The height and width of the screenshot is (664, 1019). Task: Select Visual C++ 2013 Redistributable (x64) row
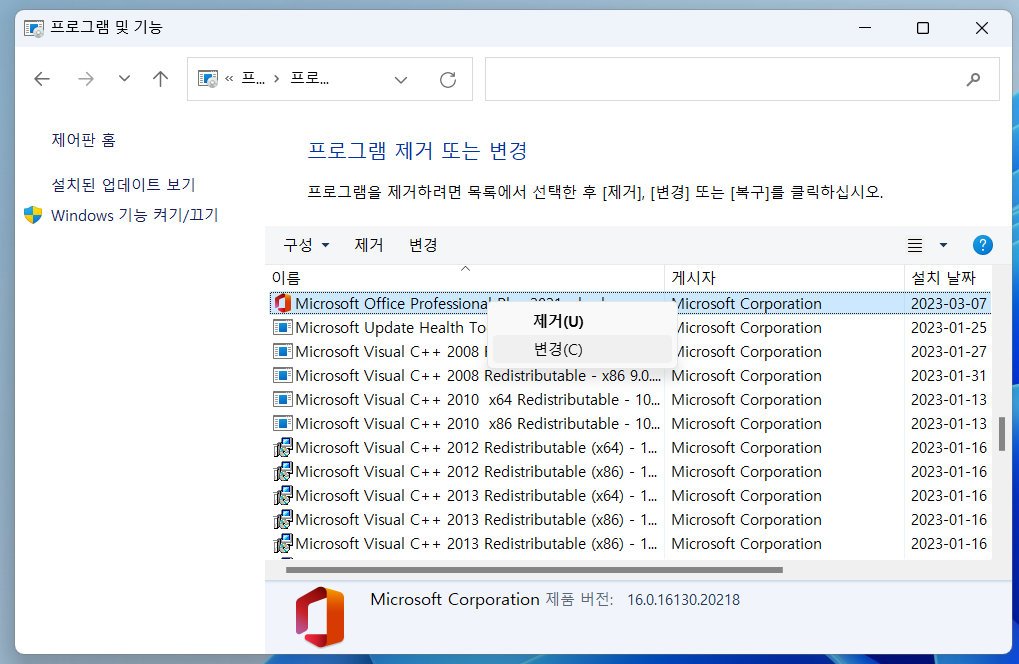tap(630, 496)
